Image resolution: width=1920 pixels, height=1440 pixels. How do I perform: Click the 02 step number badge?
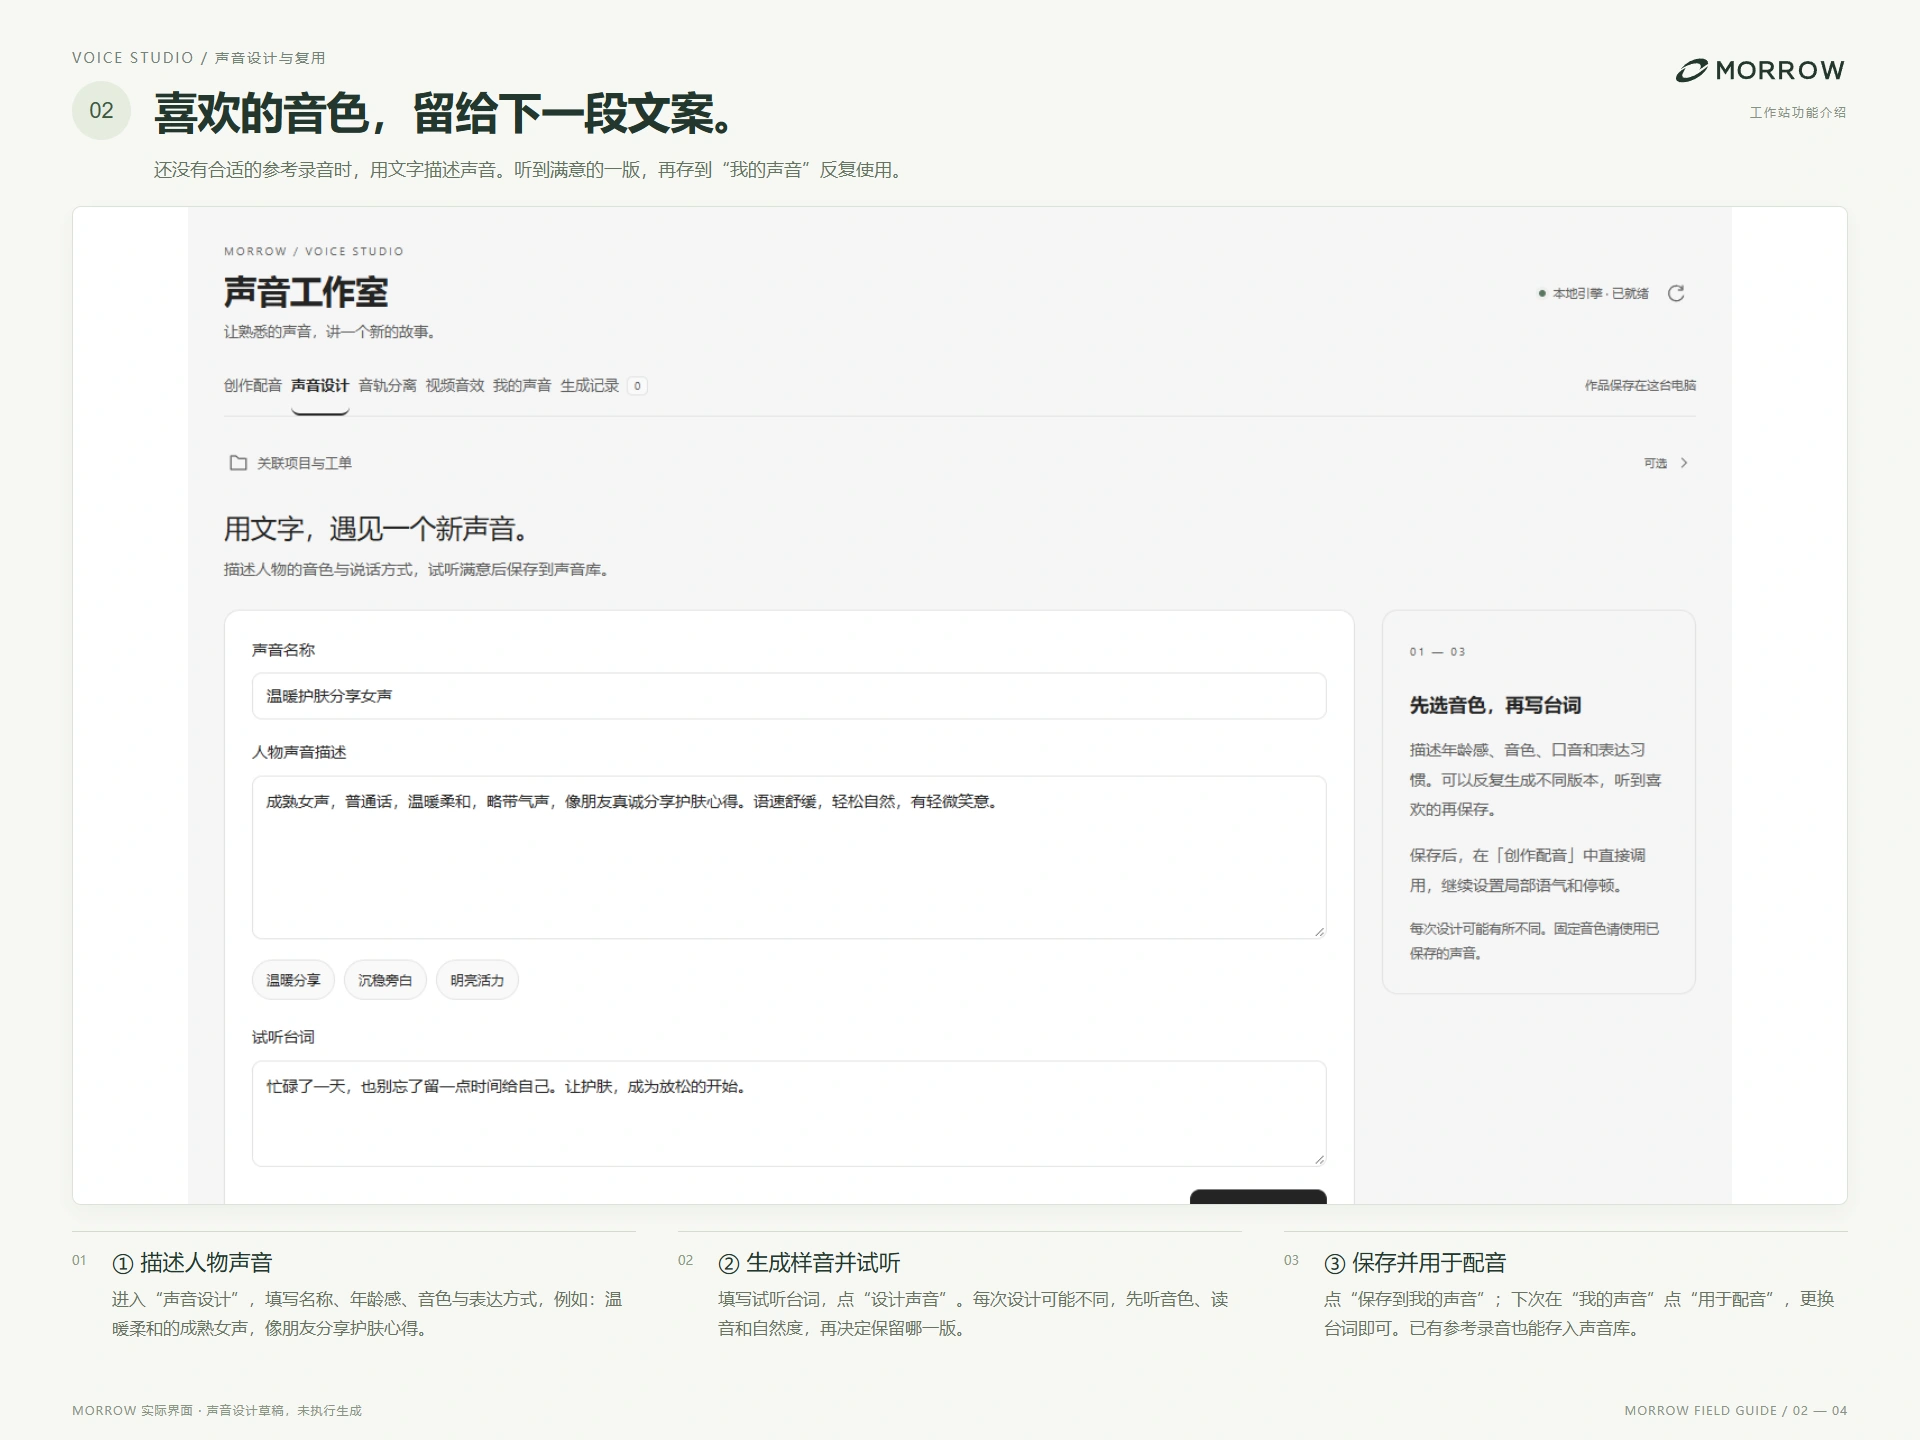pyautogui.click(x=102, y=111)
